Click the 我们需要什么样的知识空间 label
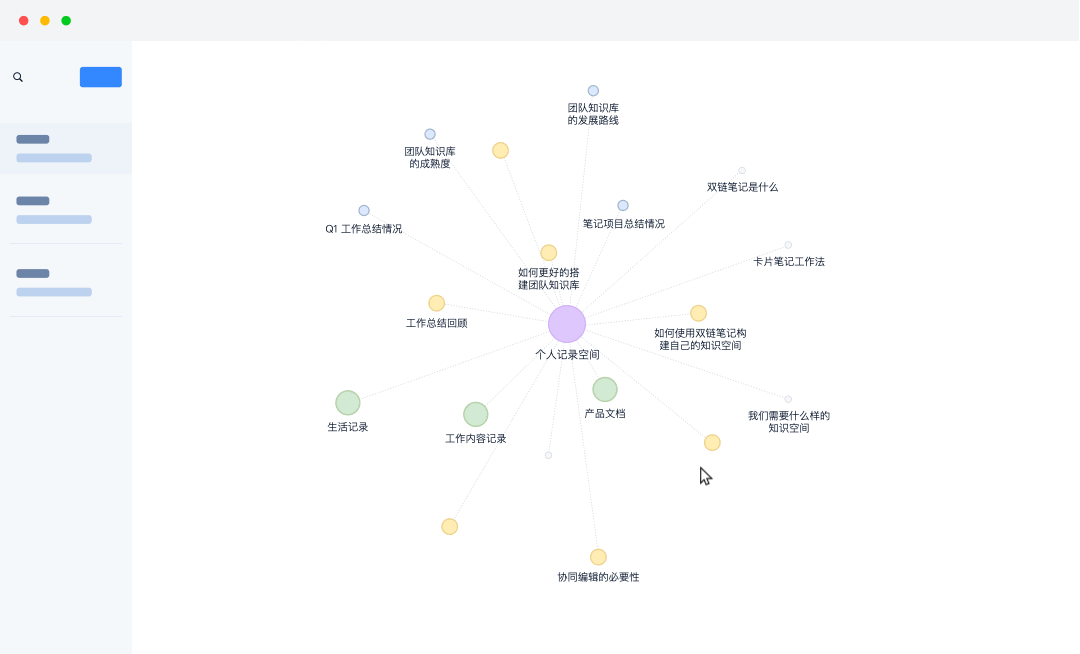The height and width of the screenshot is (654, 1080). click(x=789, y=422)
